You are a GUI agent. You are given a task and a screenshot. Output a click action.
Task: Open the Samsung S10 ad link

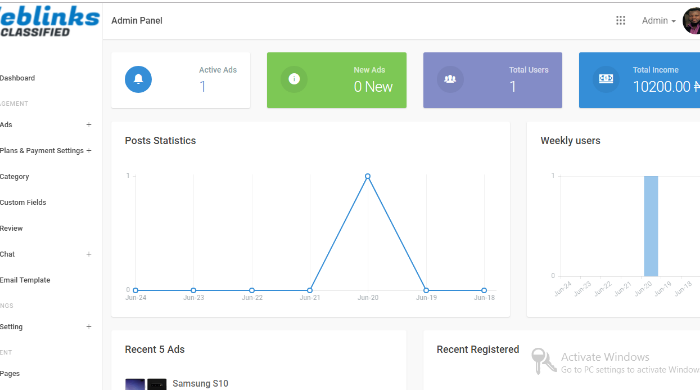point(200,384)
